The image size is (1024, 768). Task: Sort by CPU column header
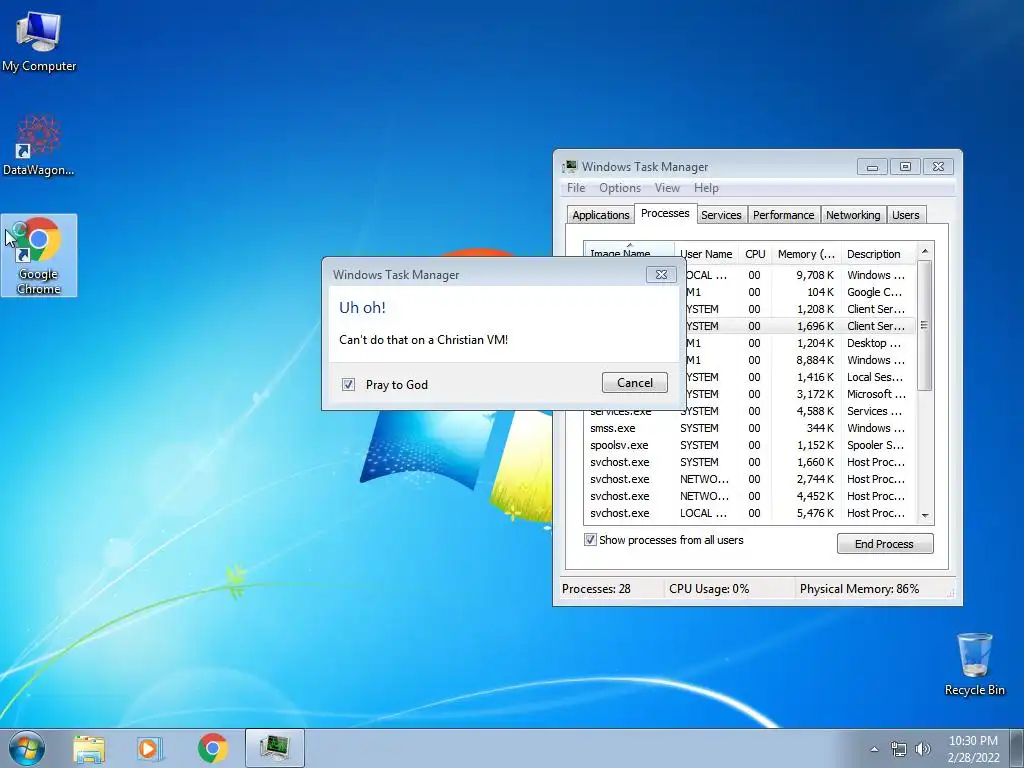coord(755,254)
